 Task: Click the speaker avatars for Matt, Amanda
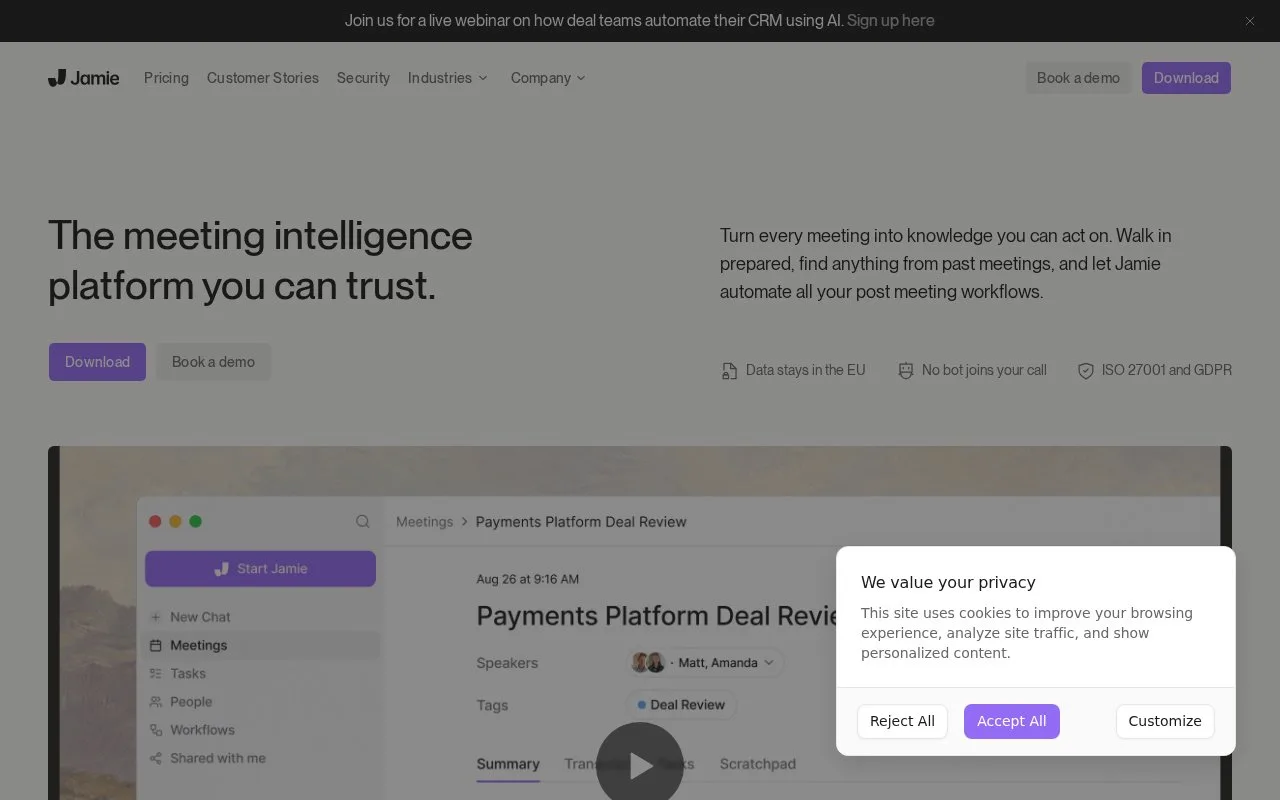[648, 663]
